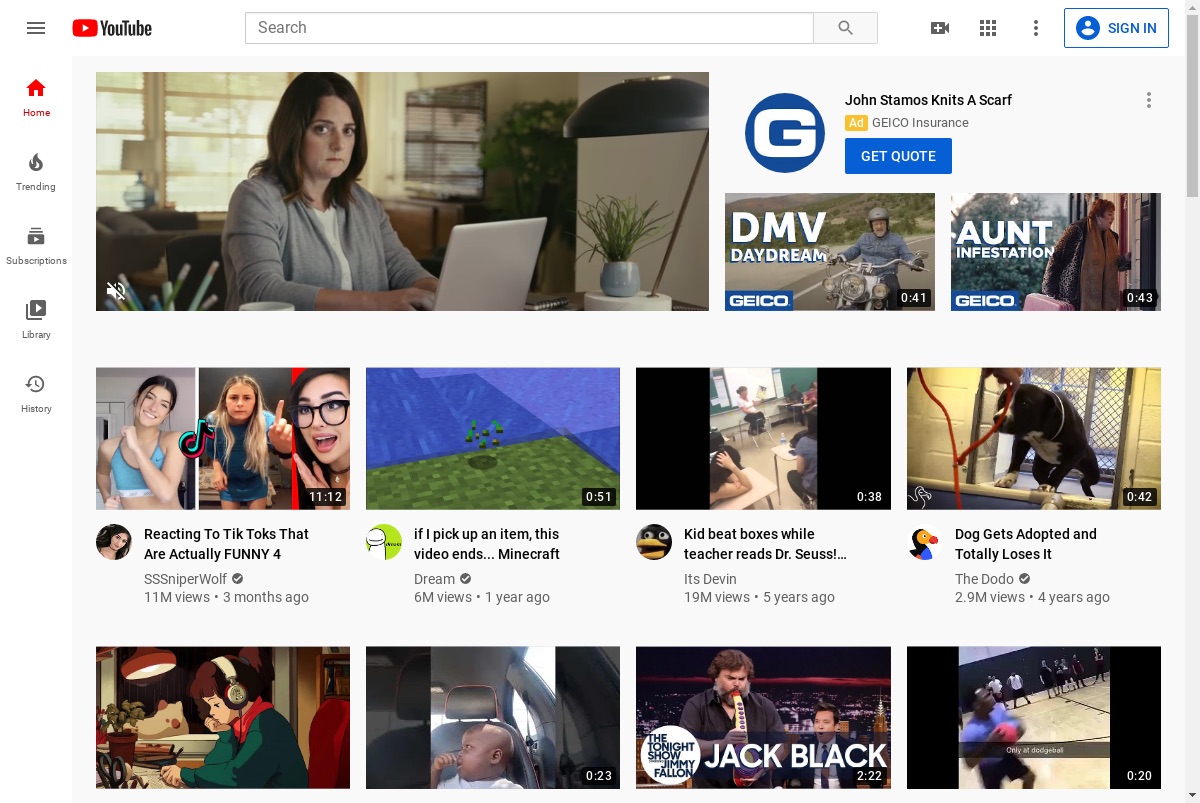This screenshot has width=1200, height=803.
Task: Open Subscriptions in sidebar
Action: tap(36, 245)
